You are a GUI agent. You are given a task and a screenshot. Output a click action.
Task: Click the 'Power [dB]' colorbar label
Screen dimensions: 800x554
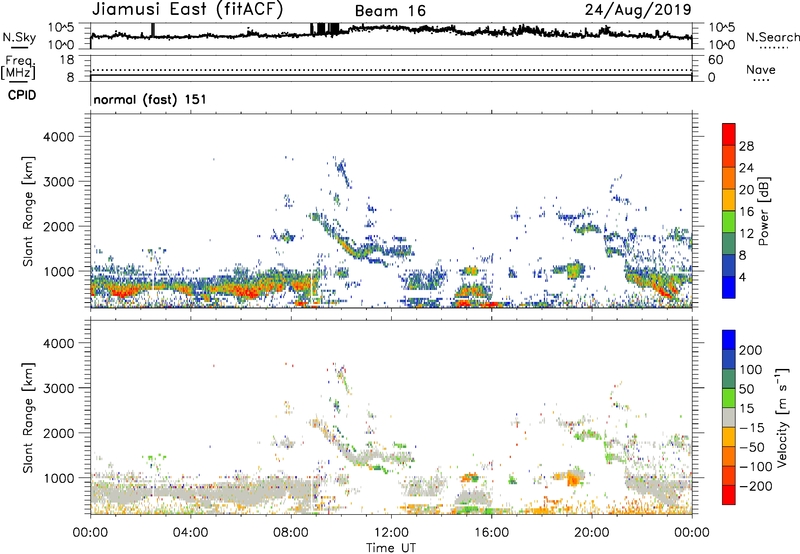(x=763, y=211)
